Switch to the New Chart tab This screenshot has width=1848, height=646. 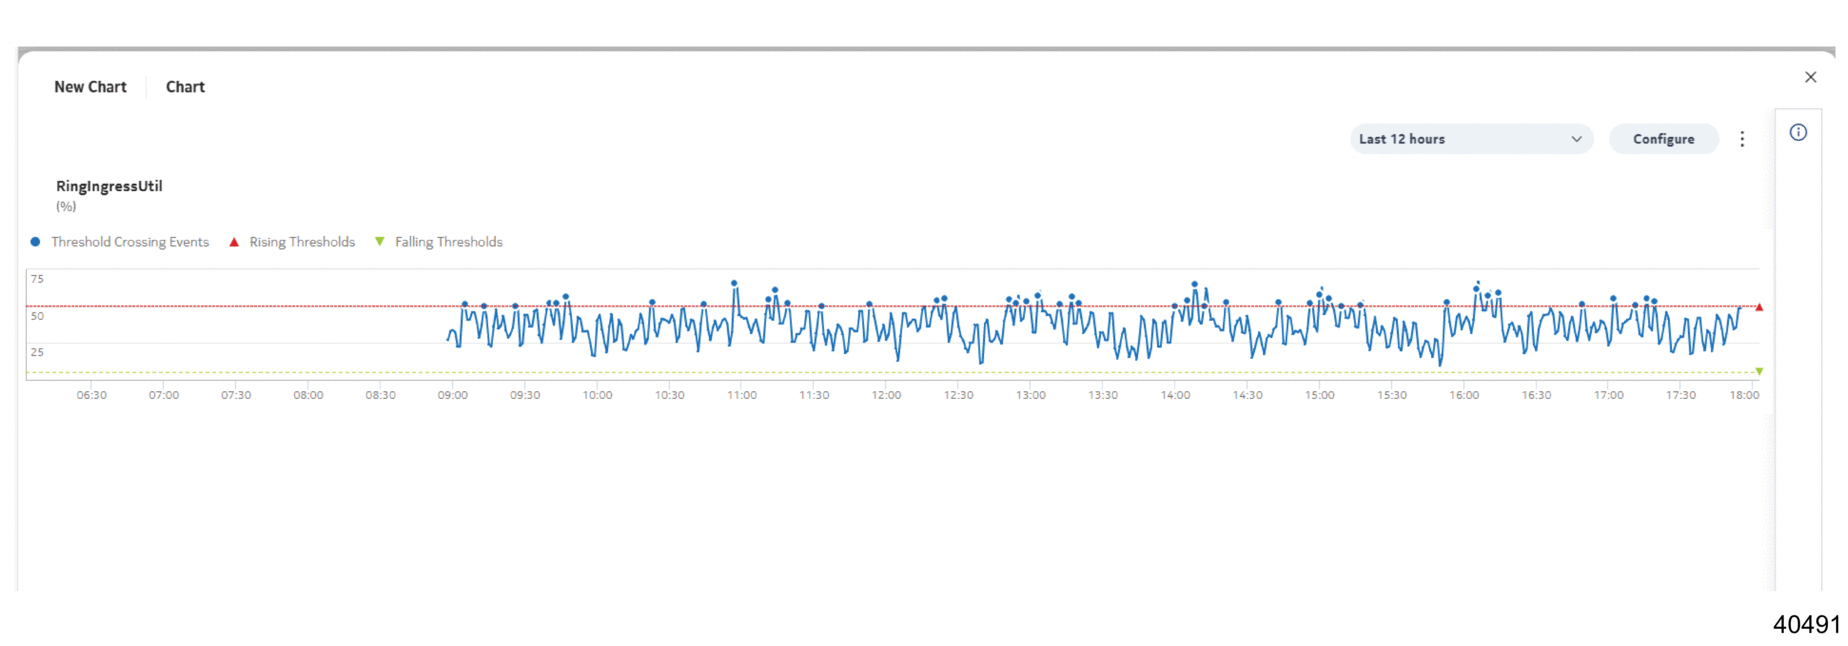[90, 87]
